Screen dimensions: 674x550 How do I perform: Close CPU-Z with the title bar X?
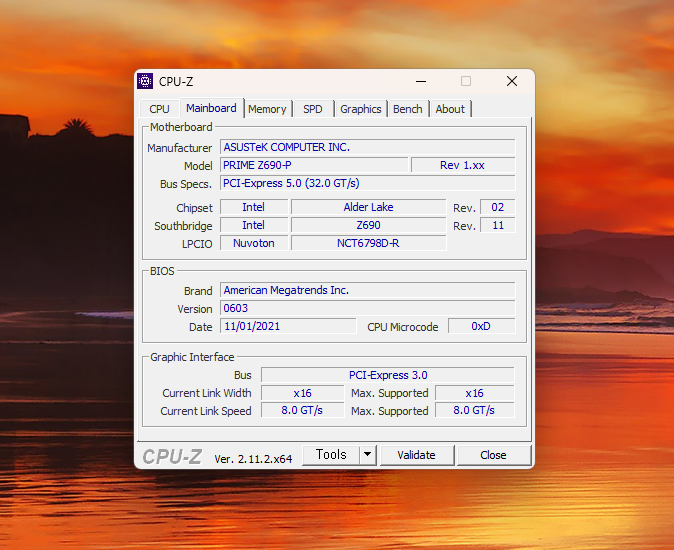[x=512, y=81]
